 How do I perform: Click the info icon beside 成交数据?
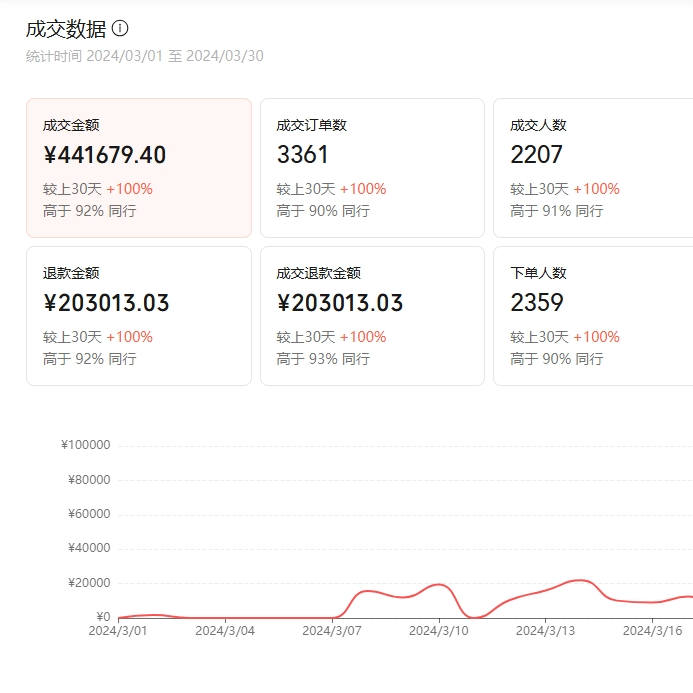[120, 29]
